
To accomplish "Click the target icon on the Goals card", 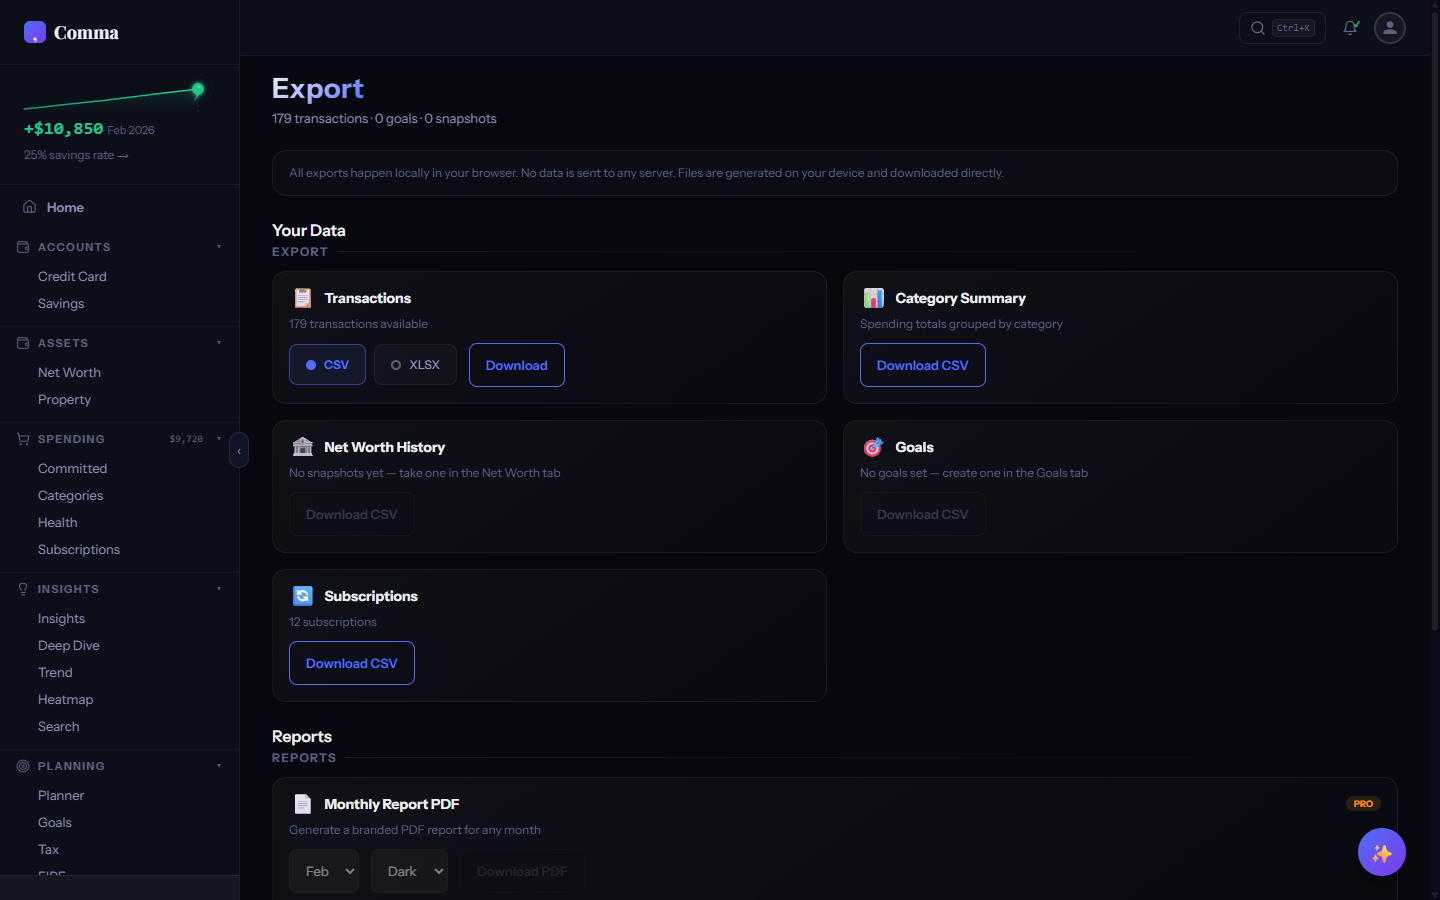I will 873,447.
